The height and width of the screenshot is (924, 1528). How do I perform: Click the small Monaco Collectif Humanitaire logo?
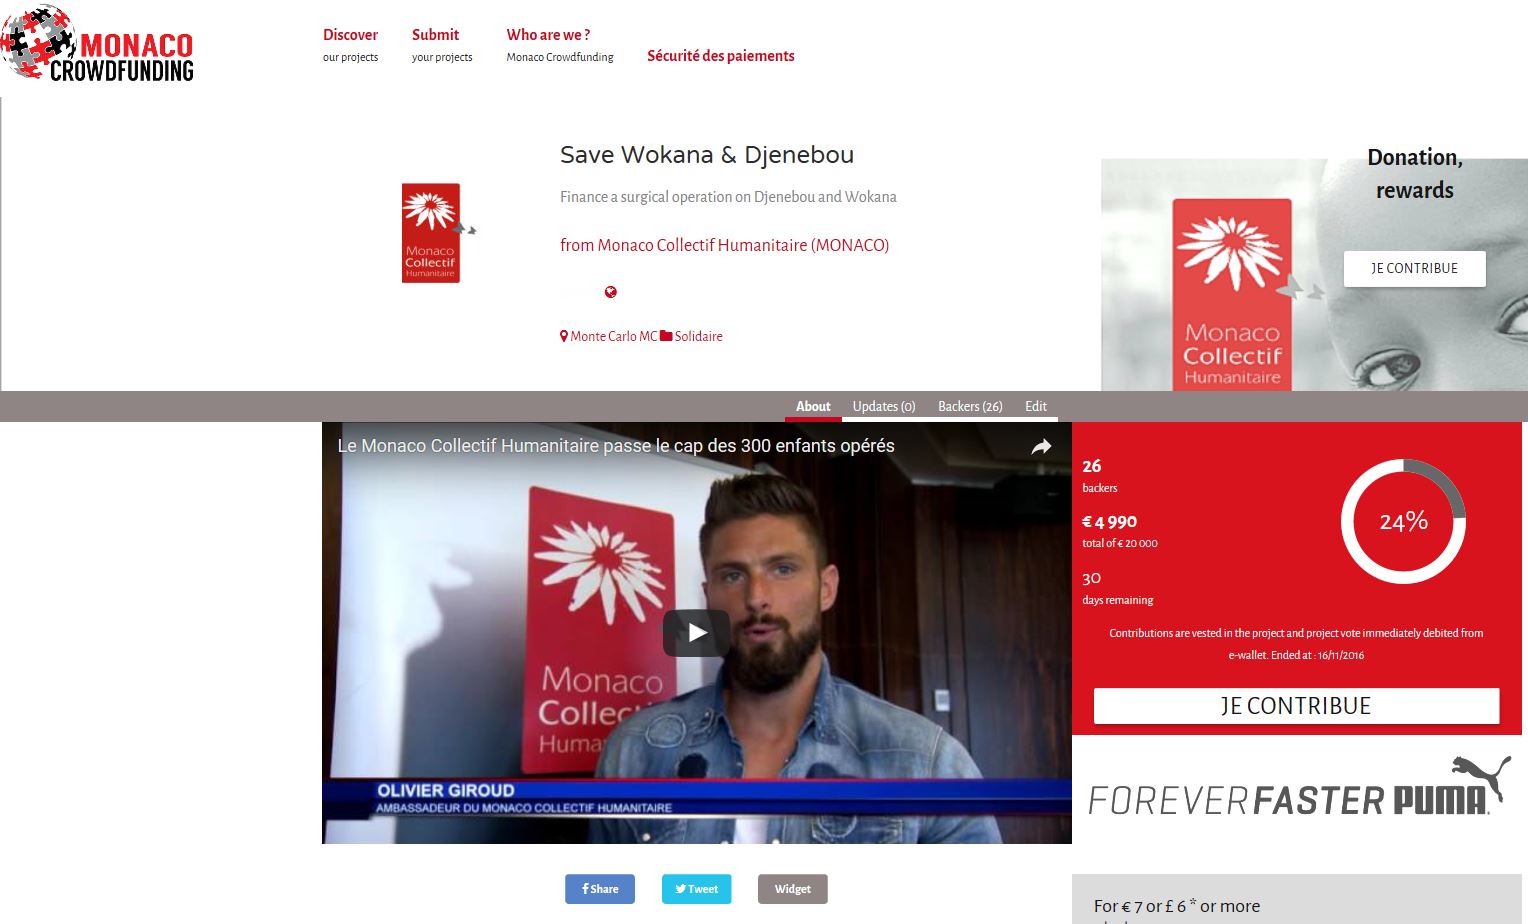pyautogui.click(x=431, y=233)
